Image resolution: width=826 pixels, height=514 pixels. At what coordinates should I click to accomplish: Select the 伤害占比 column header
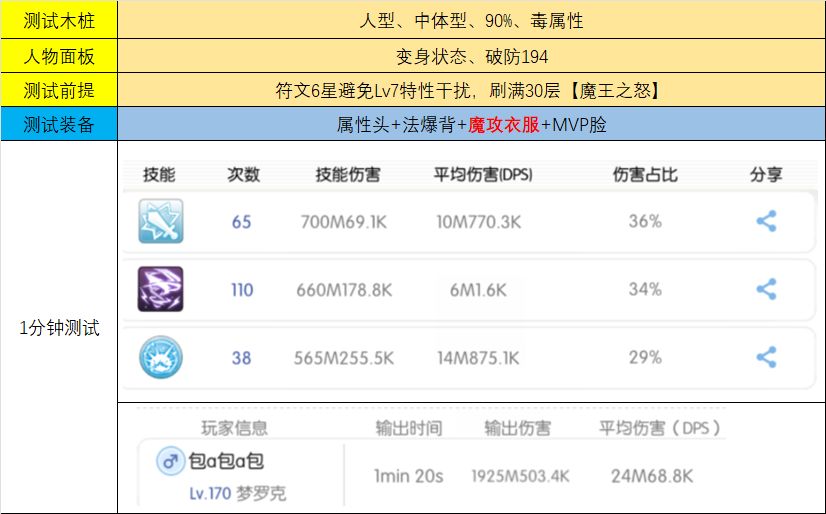point(645,174)
